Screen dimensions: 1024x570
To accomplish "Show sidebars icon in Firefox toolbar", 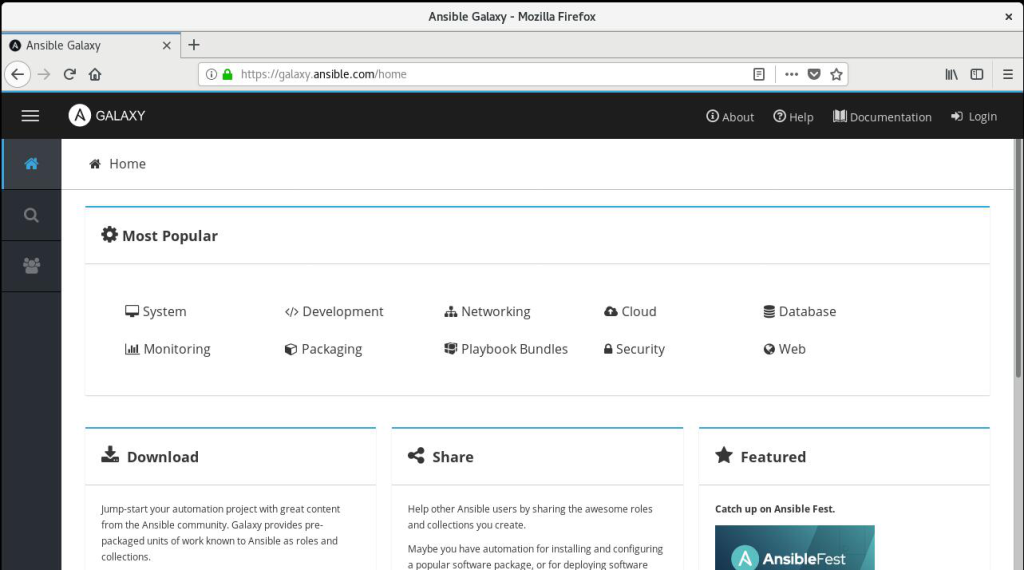I will click(977, 74).
